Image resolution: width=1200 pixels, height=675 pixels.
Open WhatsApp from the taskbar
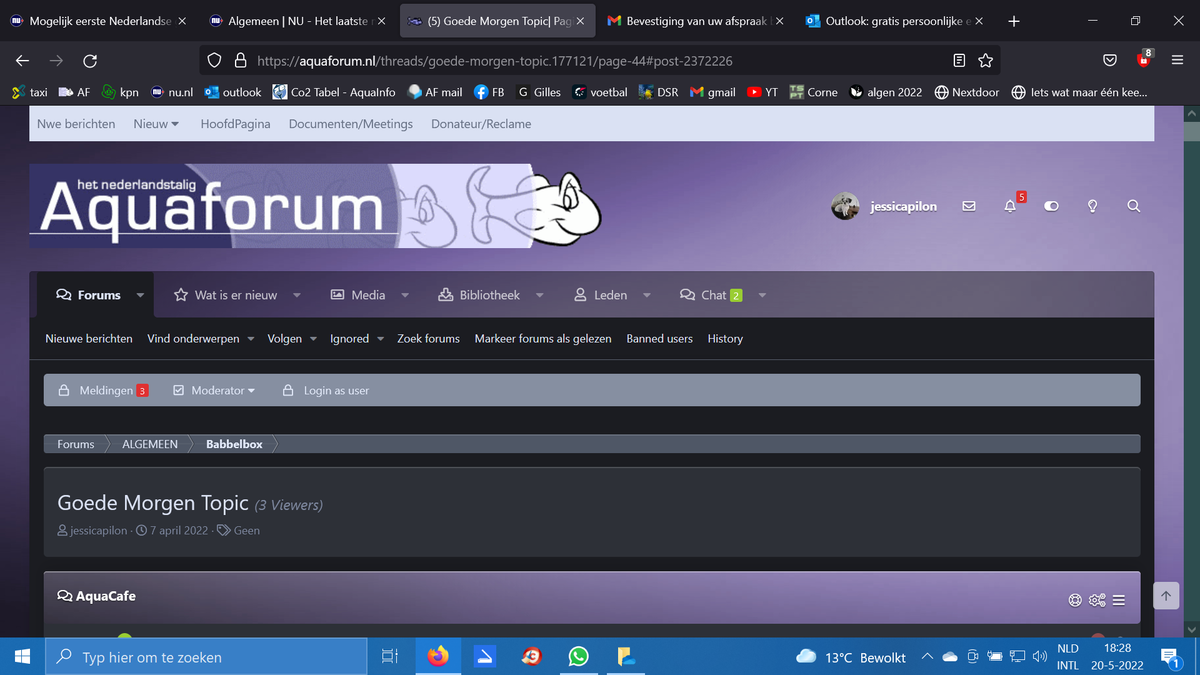(578, 657)
